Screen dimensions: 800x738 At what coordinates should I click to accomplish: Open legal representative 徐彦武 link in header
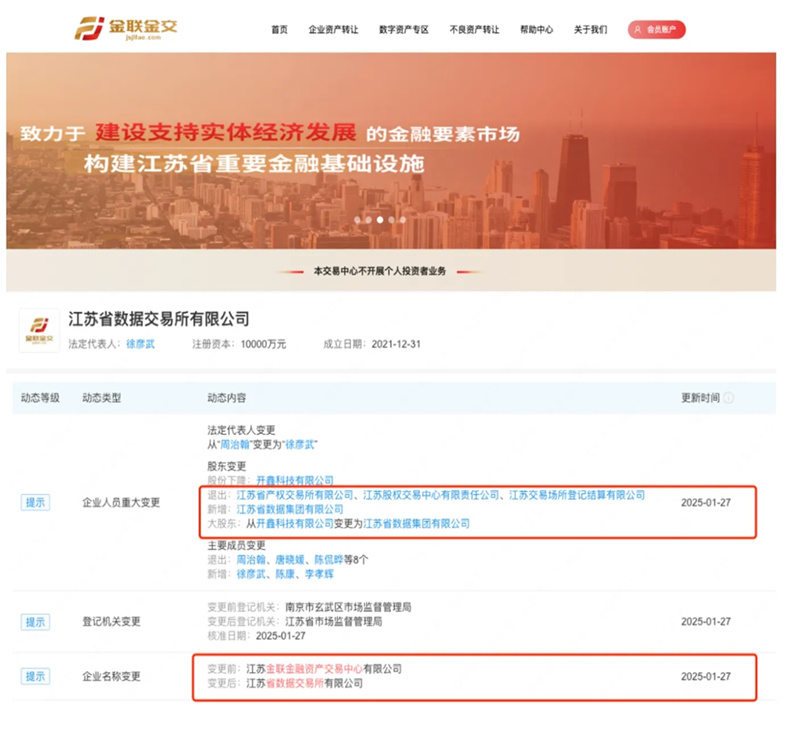[140, 344]
